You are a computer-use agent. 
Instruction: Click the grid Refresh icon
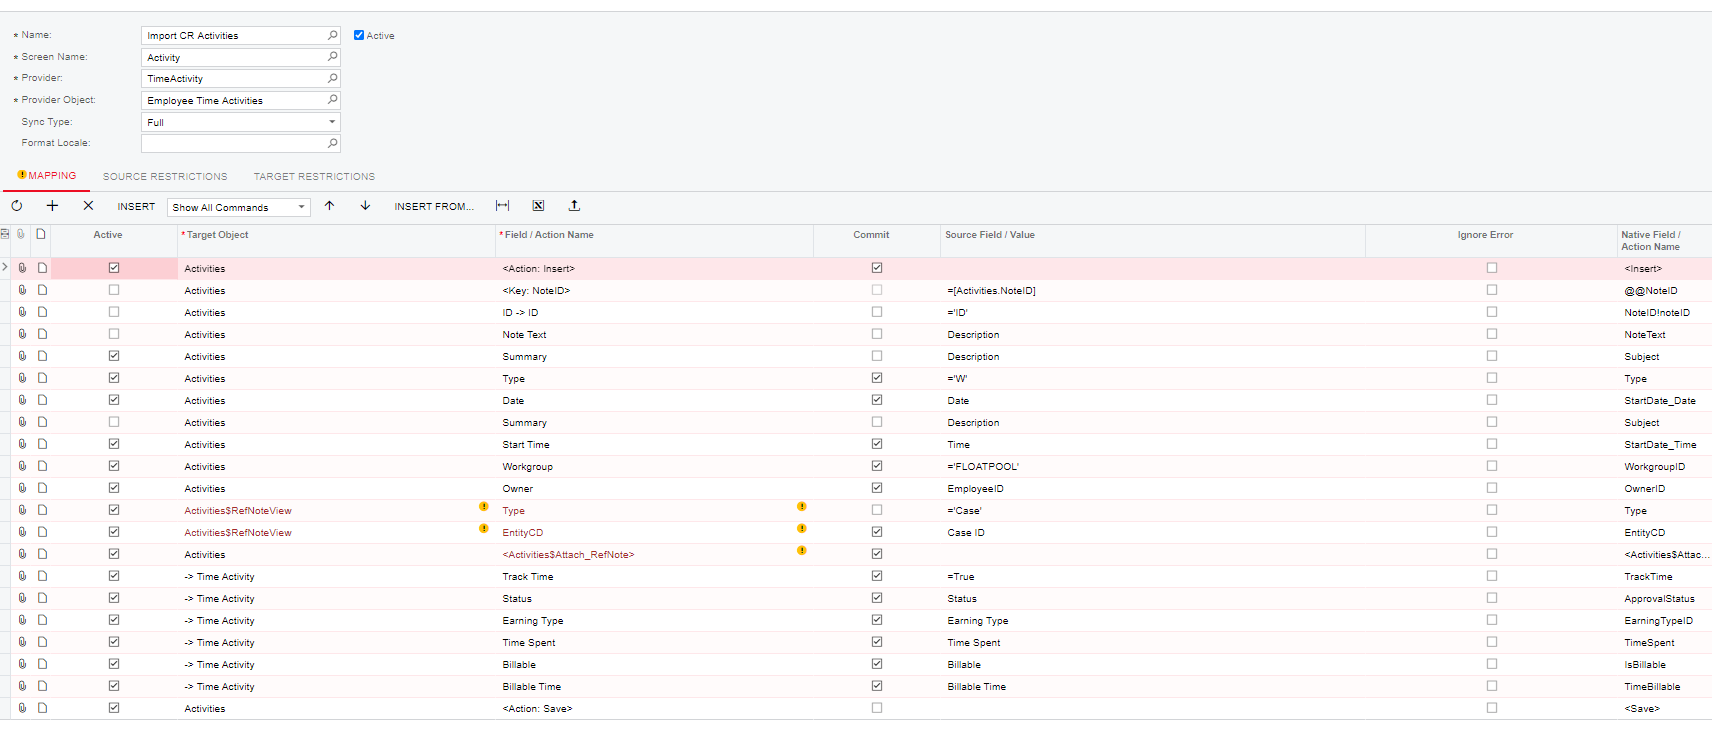coord(17,206)
